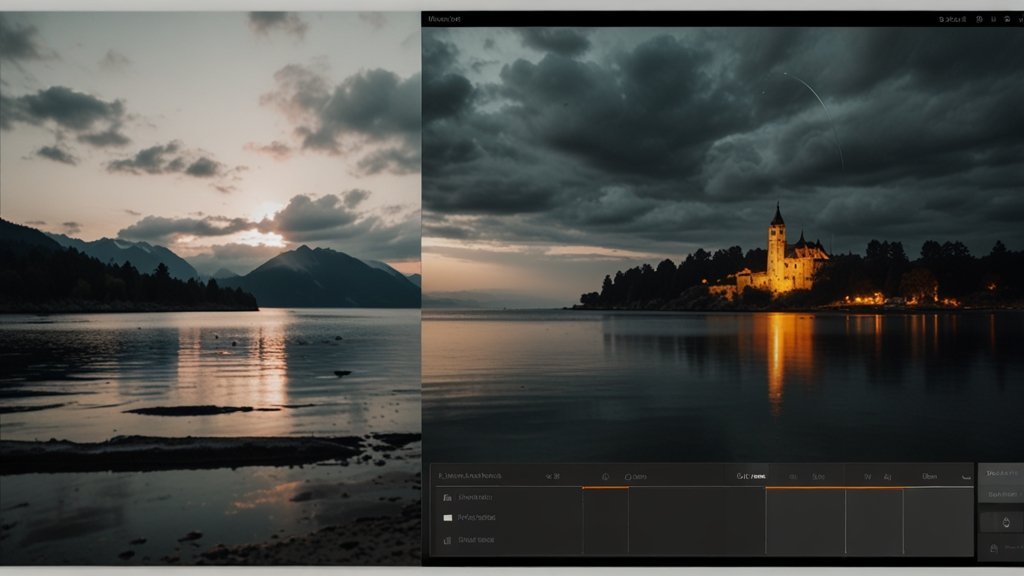Toggle the small icon at the bottom panel header's right end
The width and height of the screenshot is (1024, 576).
(965, 477)
